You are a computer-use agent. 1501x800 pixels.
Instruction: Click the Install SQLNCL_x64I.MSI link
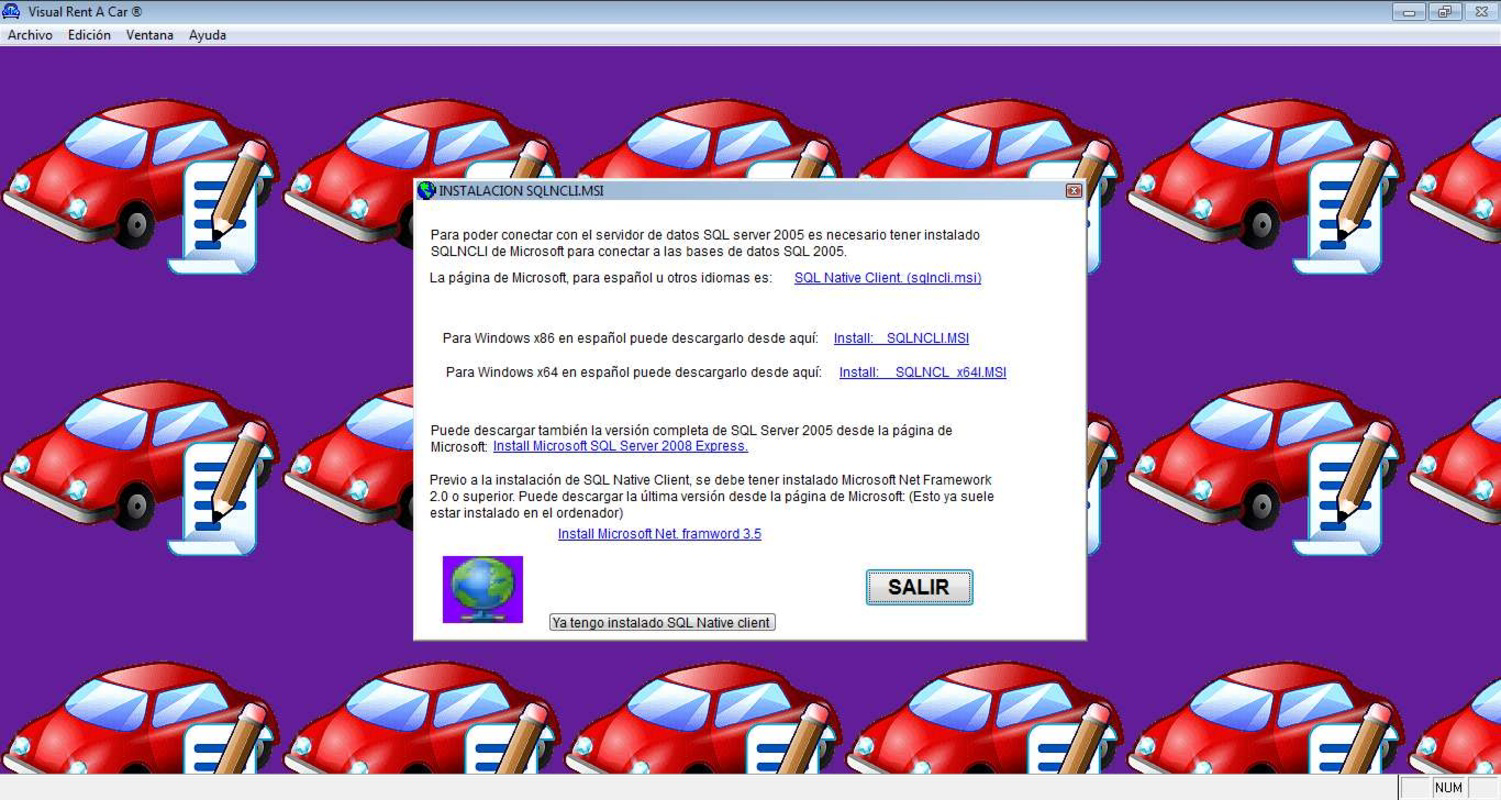922,372
